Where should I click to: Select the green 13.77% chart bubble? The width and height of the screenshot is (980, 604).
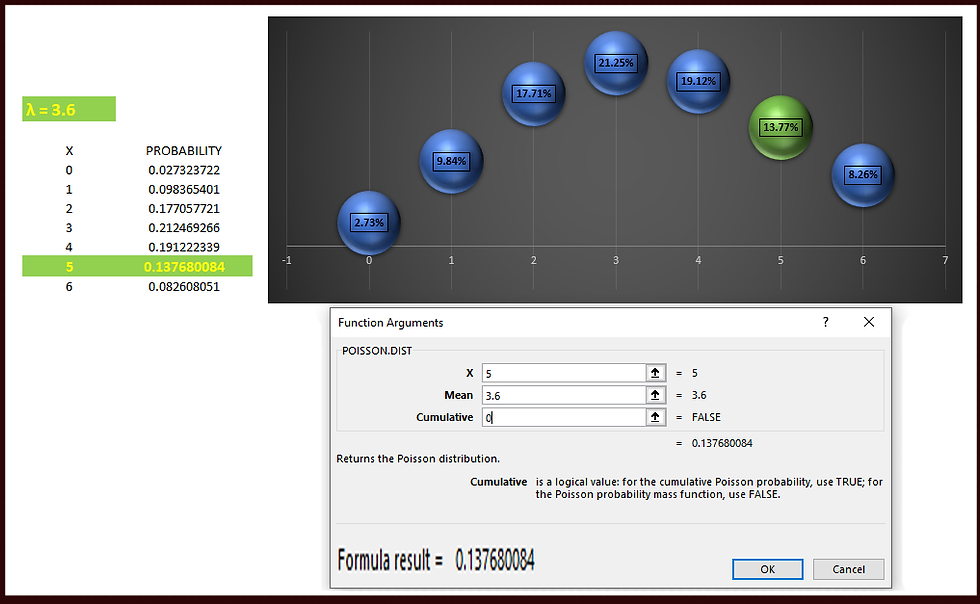pyautogui.click(x=781, y=128)
